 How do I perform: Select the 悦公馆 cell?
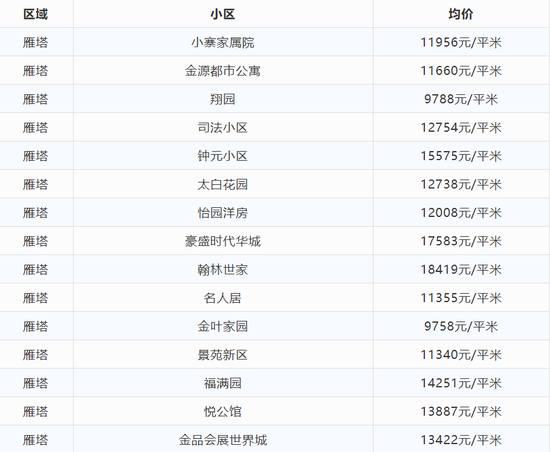click(223, 412)
